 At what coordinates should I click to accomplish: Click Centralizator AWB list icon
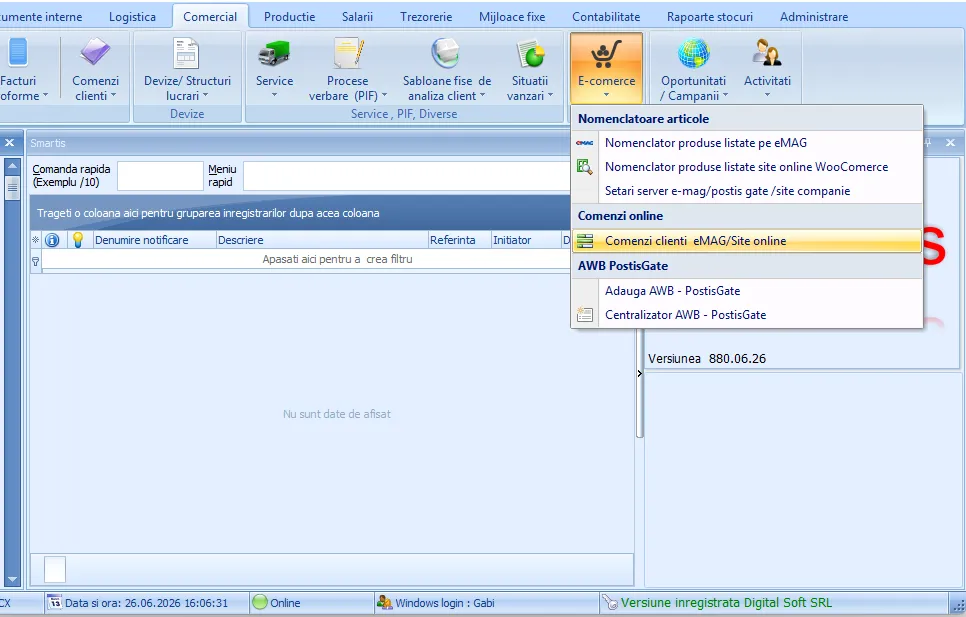click(585, 315)
